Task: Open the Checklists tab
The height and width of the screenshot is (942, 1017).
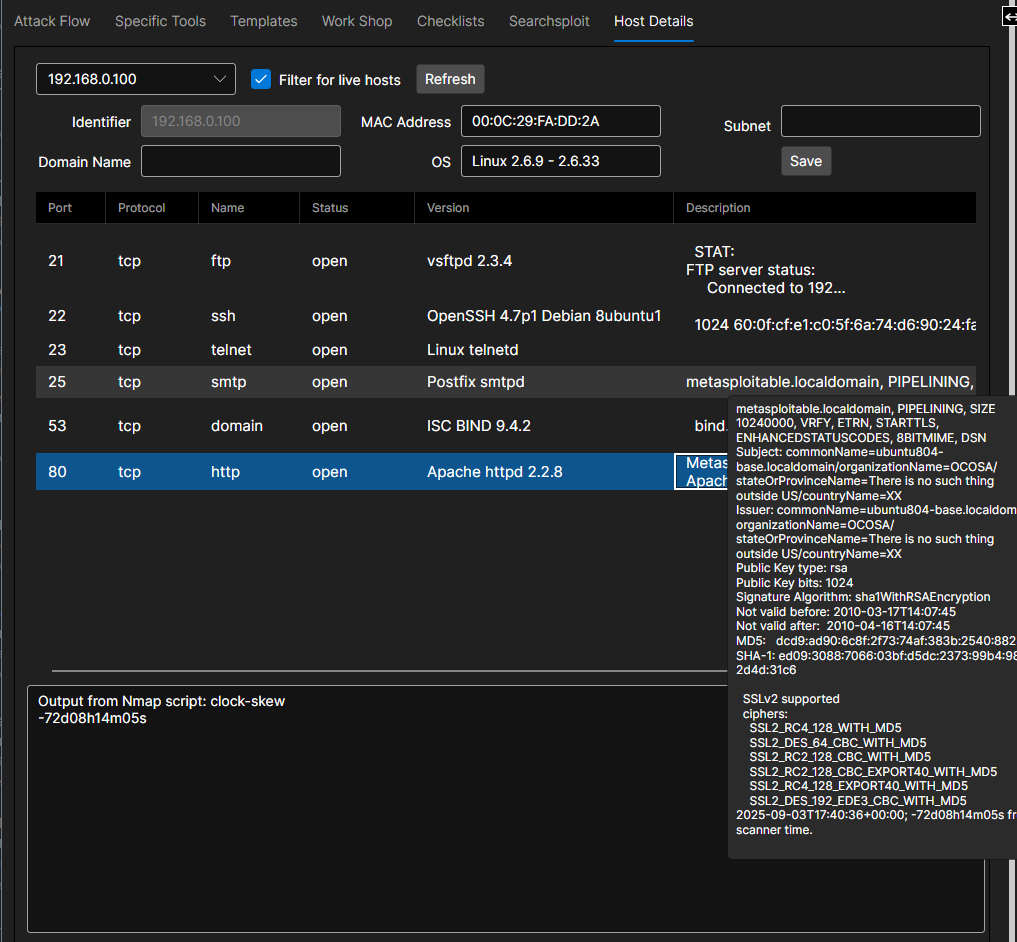Action: click(x=450, y=21)
